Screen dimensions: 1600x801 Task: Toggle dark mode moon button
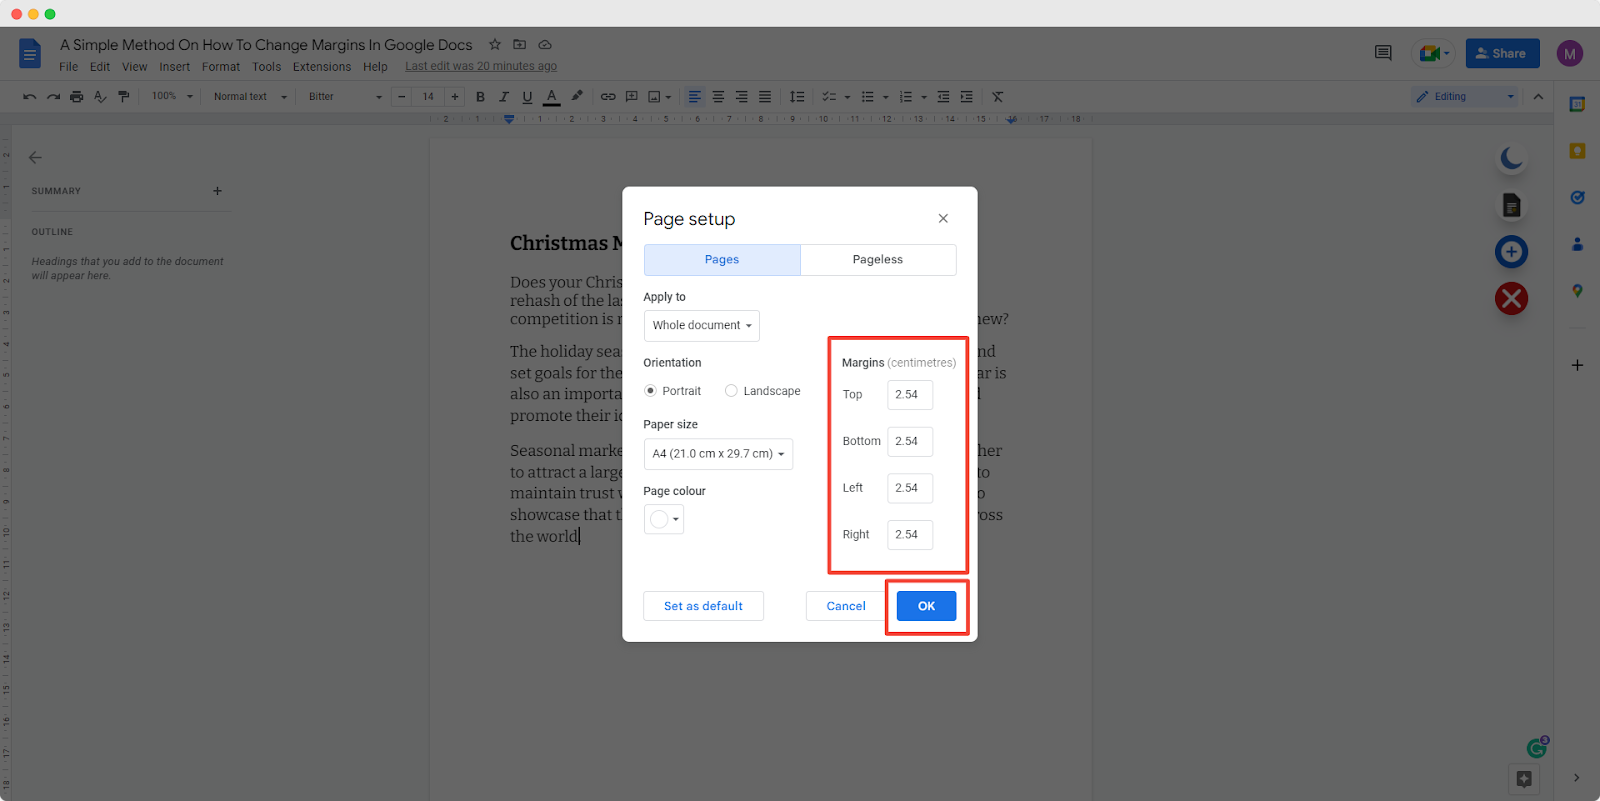[1511, 158]
